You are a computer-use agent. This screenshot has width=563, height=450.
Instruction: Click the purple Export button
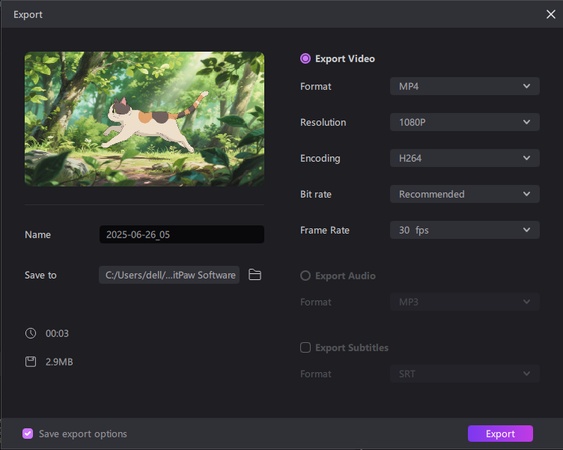500,434
